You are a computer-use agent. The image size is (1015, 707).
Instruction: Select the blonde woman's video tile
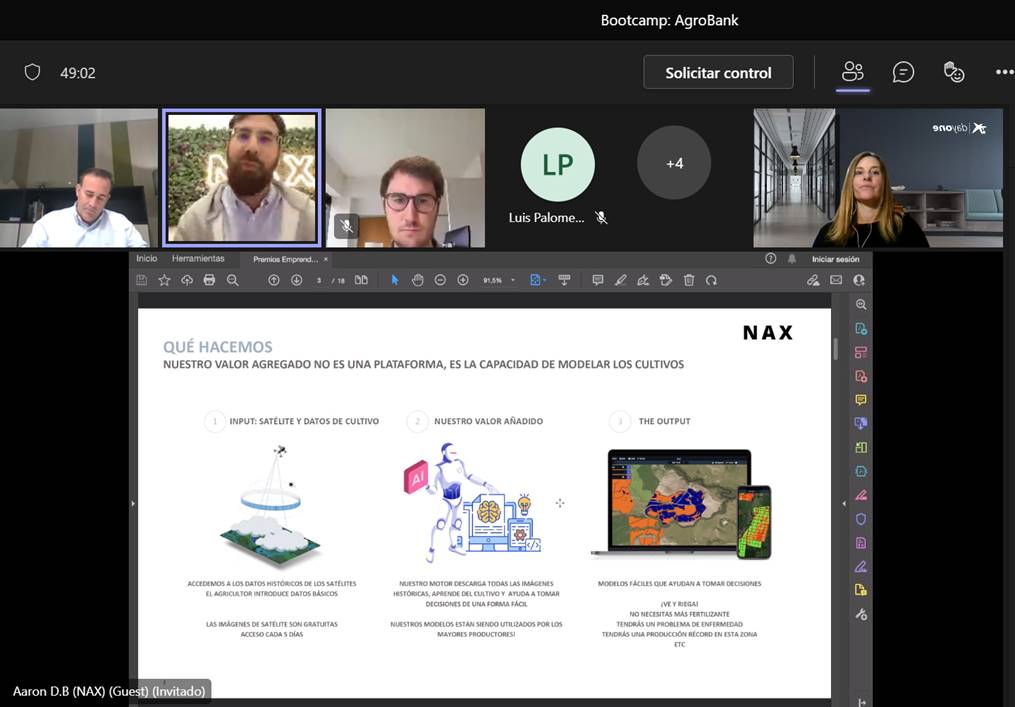click(x=878, y=178)
